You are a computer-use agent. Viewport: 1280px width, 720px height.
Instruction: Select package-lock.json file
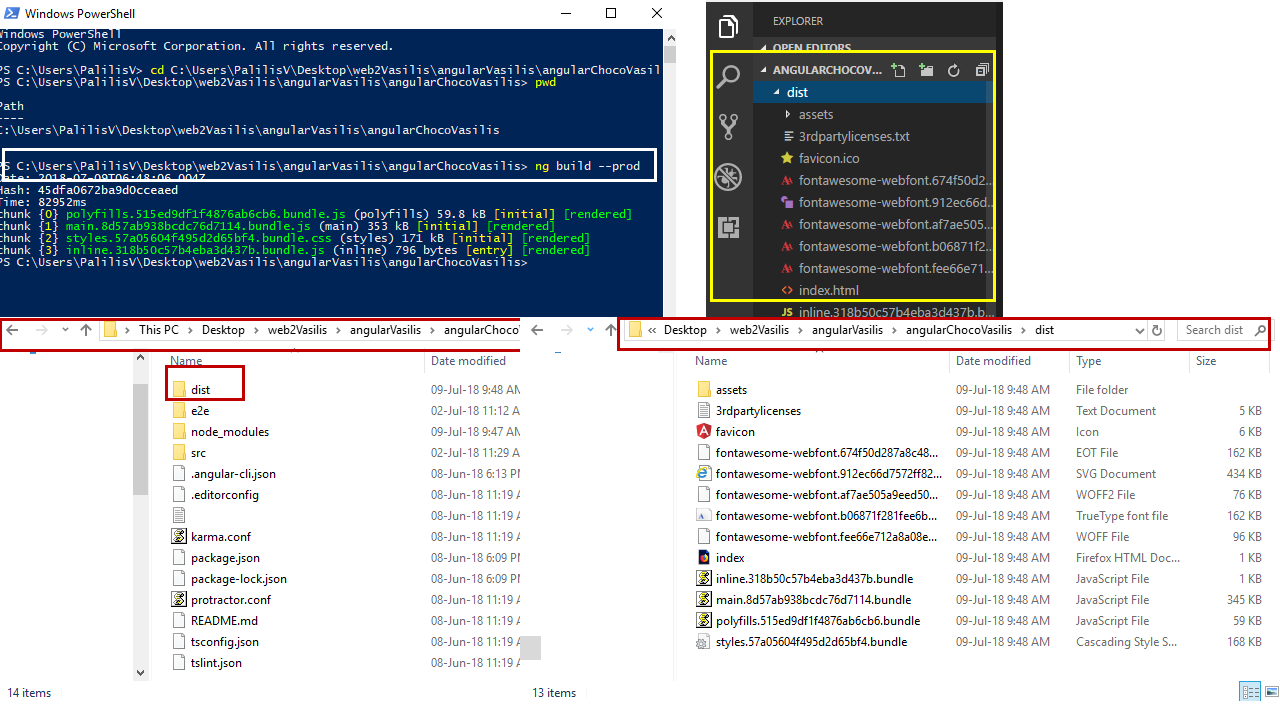(x=239, y=579)
